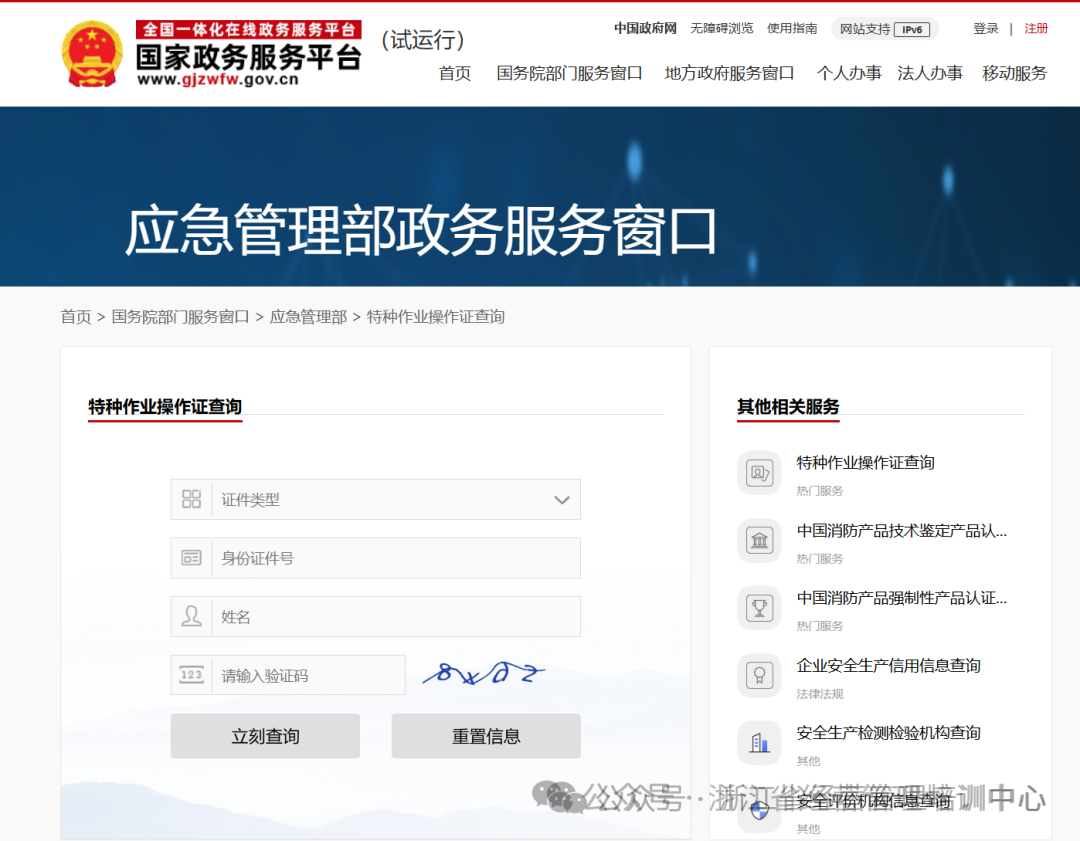Click the 登录 link
Screen dimensions: 1080x841
(x=986, y=28)
